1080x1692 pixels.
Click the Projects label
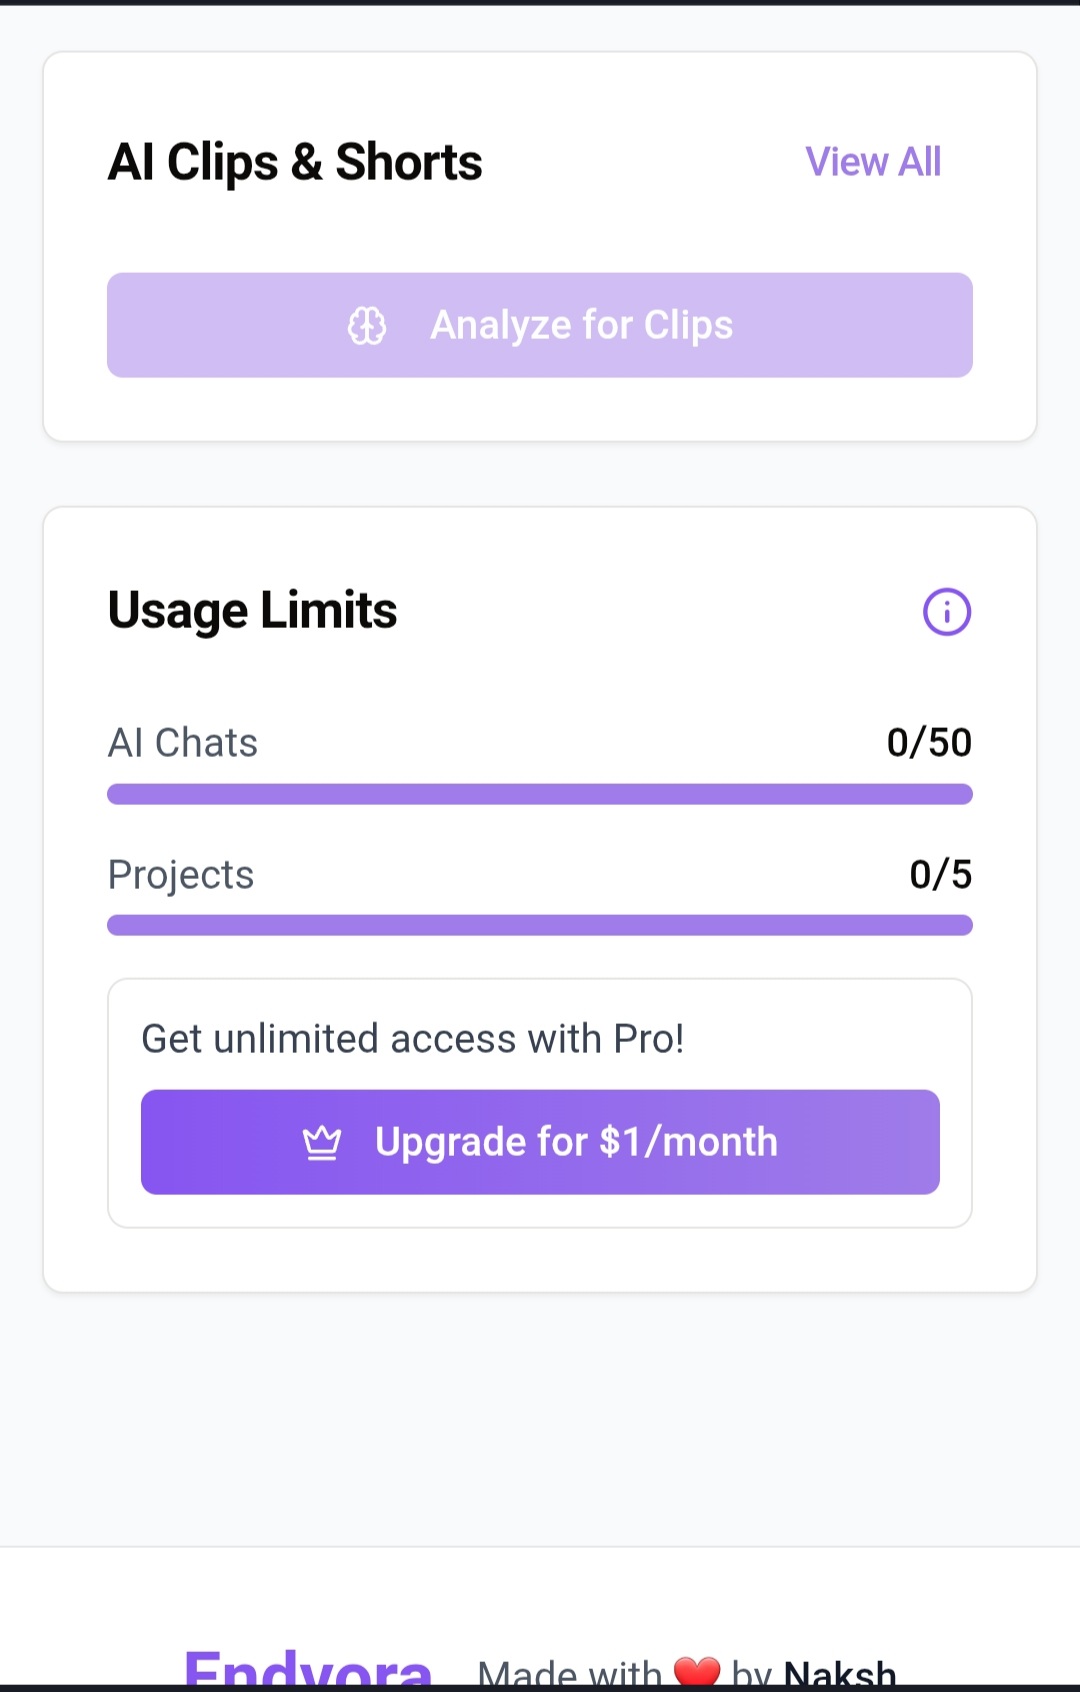181,875
